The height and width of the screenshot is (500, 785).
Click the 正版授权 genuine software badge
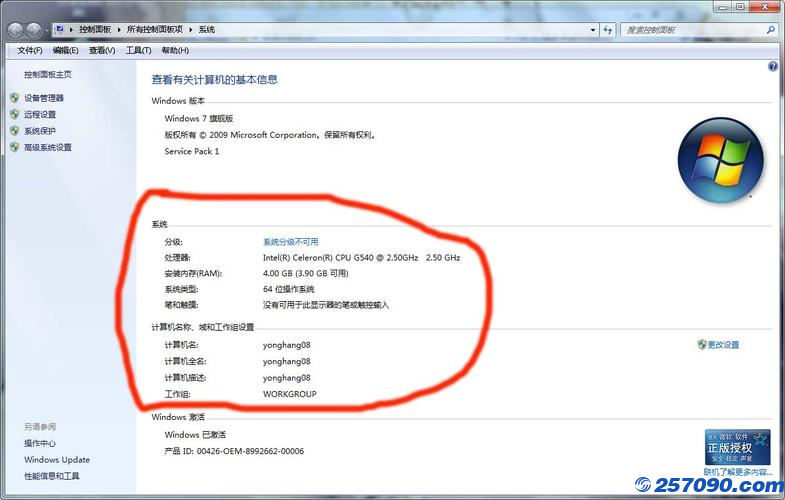(x=737, y=447)
